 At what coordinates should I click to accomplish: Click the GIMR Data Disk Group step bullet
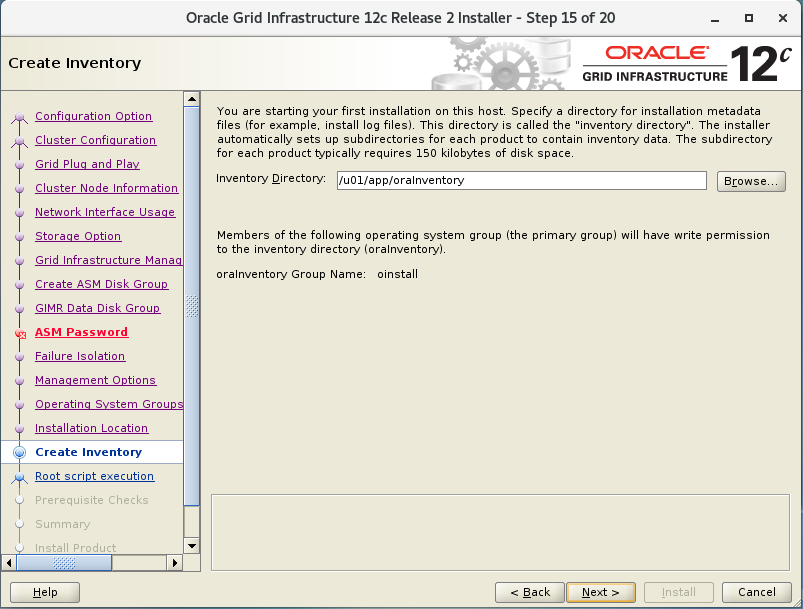coord(19,309)
